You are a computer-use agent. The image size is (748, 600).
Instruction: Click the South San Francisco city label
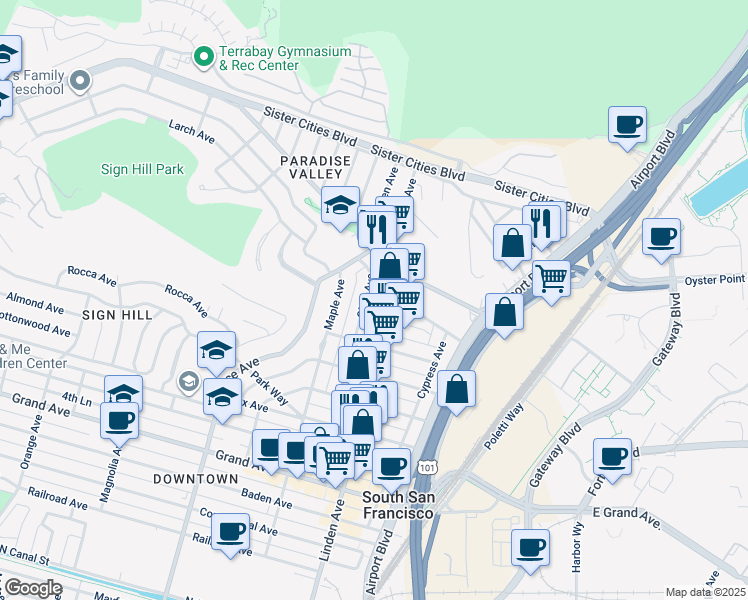[x=398, y=505]
